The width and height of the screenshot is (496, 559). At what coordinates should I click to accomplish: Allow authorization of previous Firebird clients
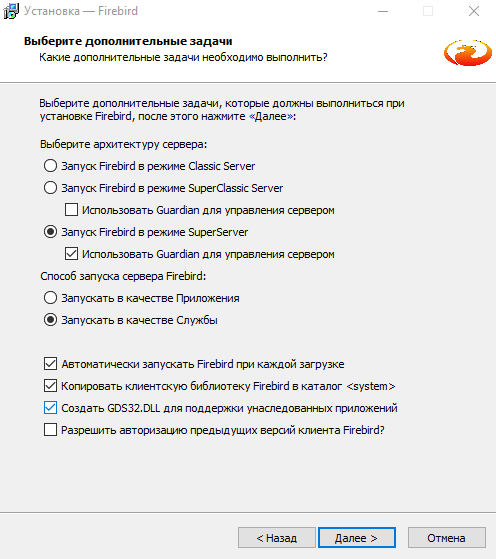point(50,430)
